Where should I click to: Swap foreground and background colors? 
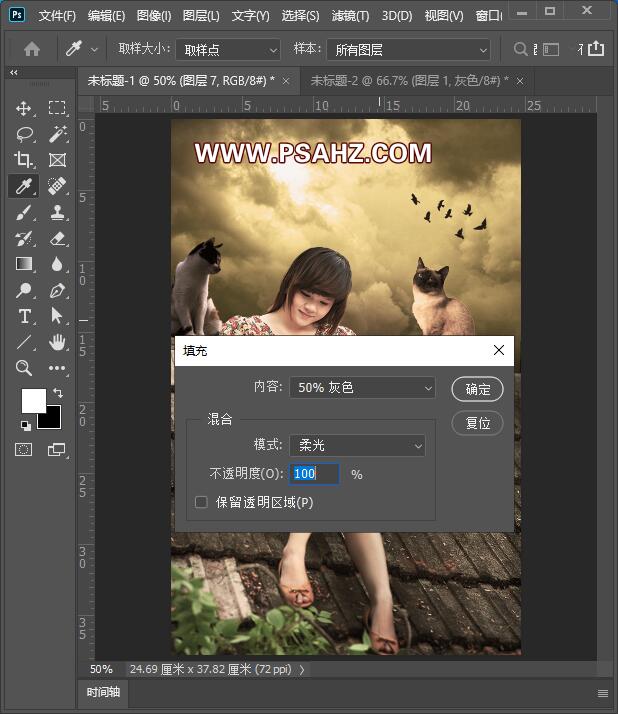(x=58, y=393)
